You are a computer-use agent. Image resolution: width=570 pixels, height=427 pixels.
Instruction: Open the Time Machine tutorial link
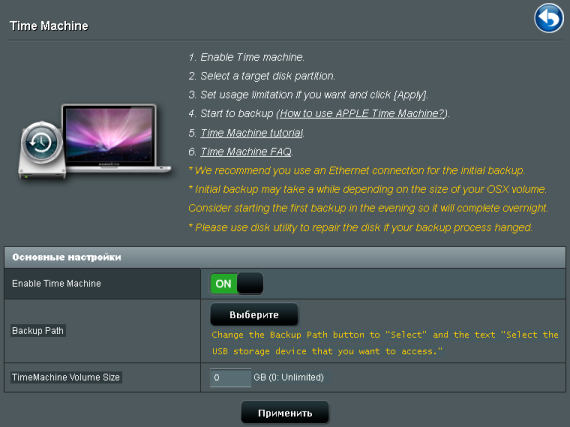[x=252, y=133]
